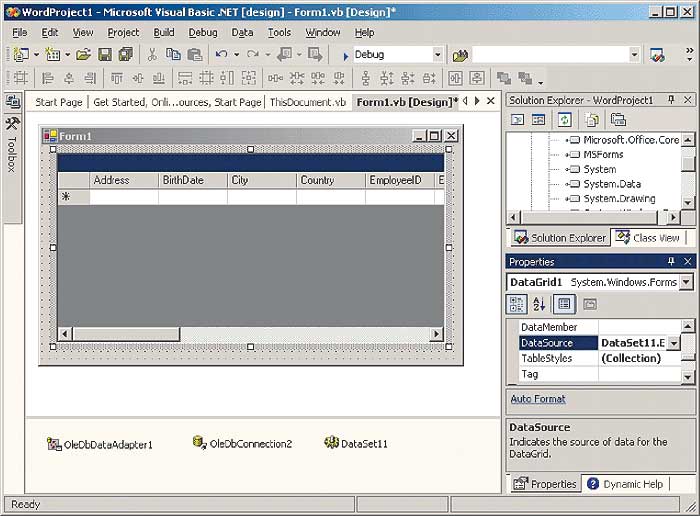This screenshot has height=516, width=700.
Task: Click the Navigate Backward icon
Action: (284, 54)
